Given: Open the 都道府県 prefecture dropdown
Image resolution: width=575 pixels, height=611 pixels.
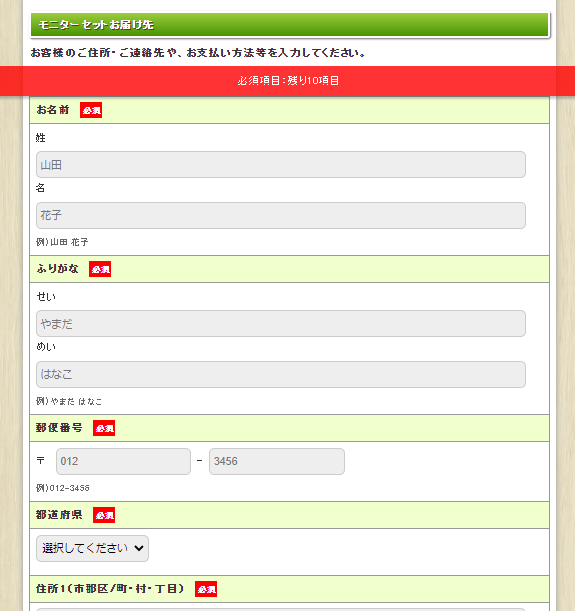Looking at the screenshot, I should click(x=92, y=548).
